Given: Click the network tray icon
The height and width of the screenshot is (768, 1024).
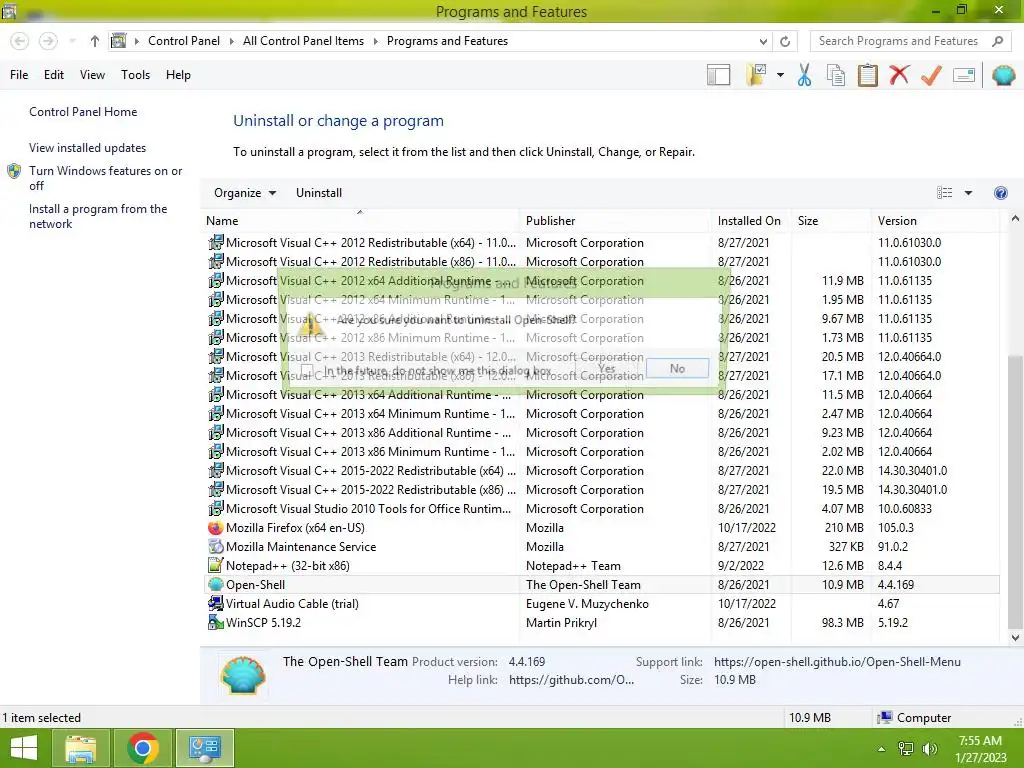Looking at the screenshot, I should (x=905, y=749).
